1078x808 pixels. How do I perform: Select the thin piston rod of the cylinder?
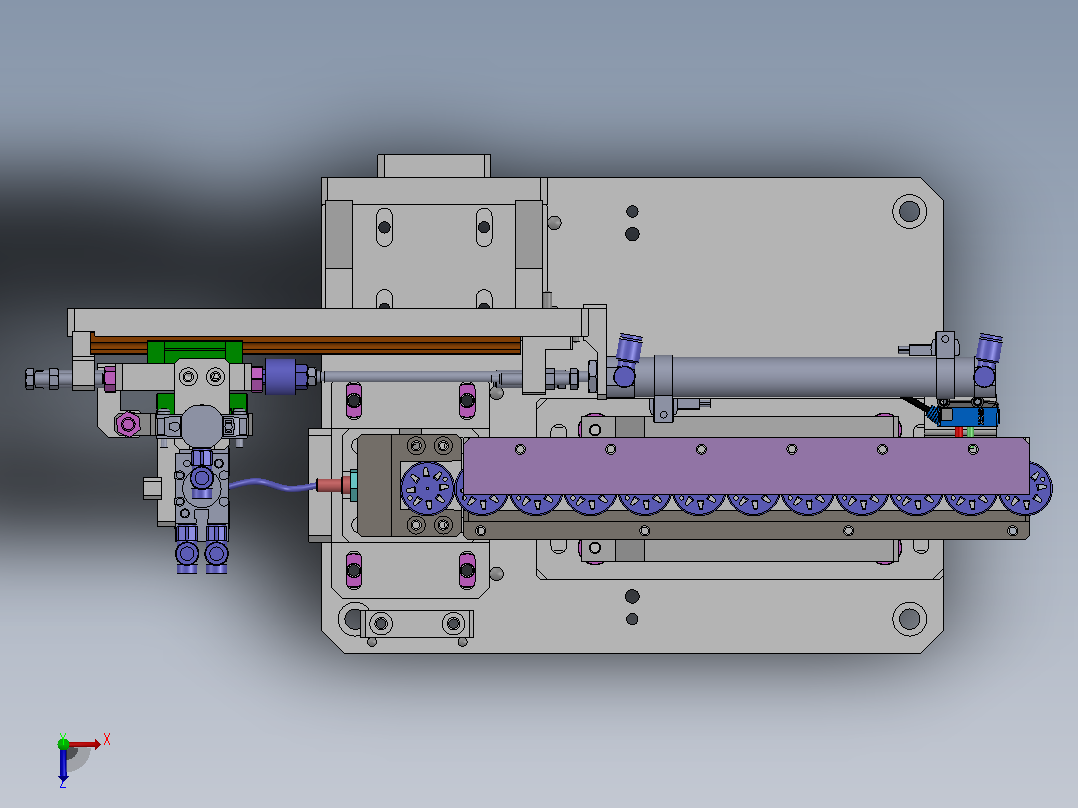point(410,376)
